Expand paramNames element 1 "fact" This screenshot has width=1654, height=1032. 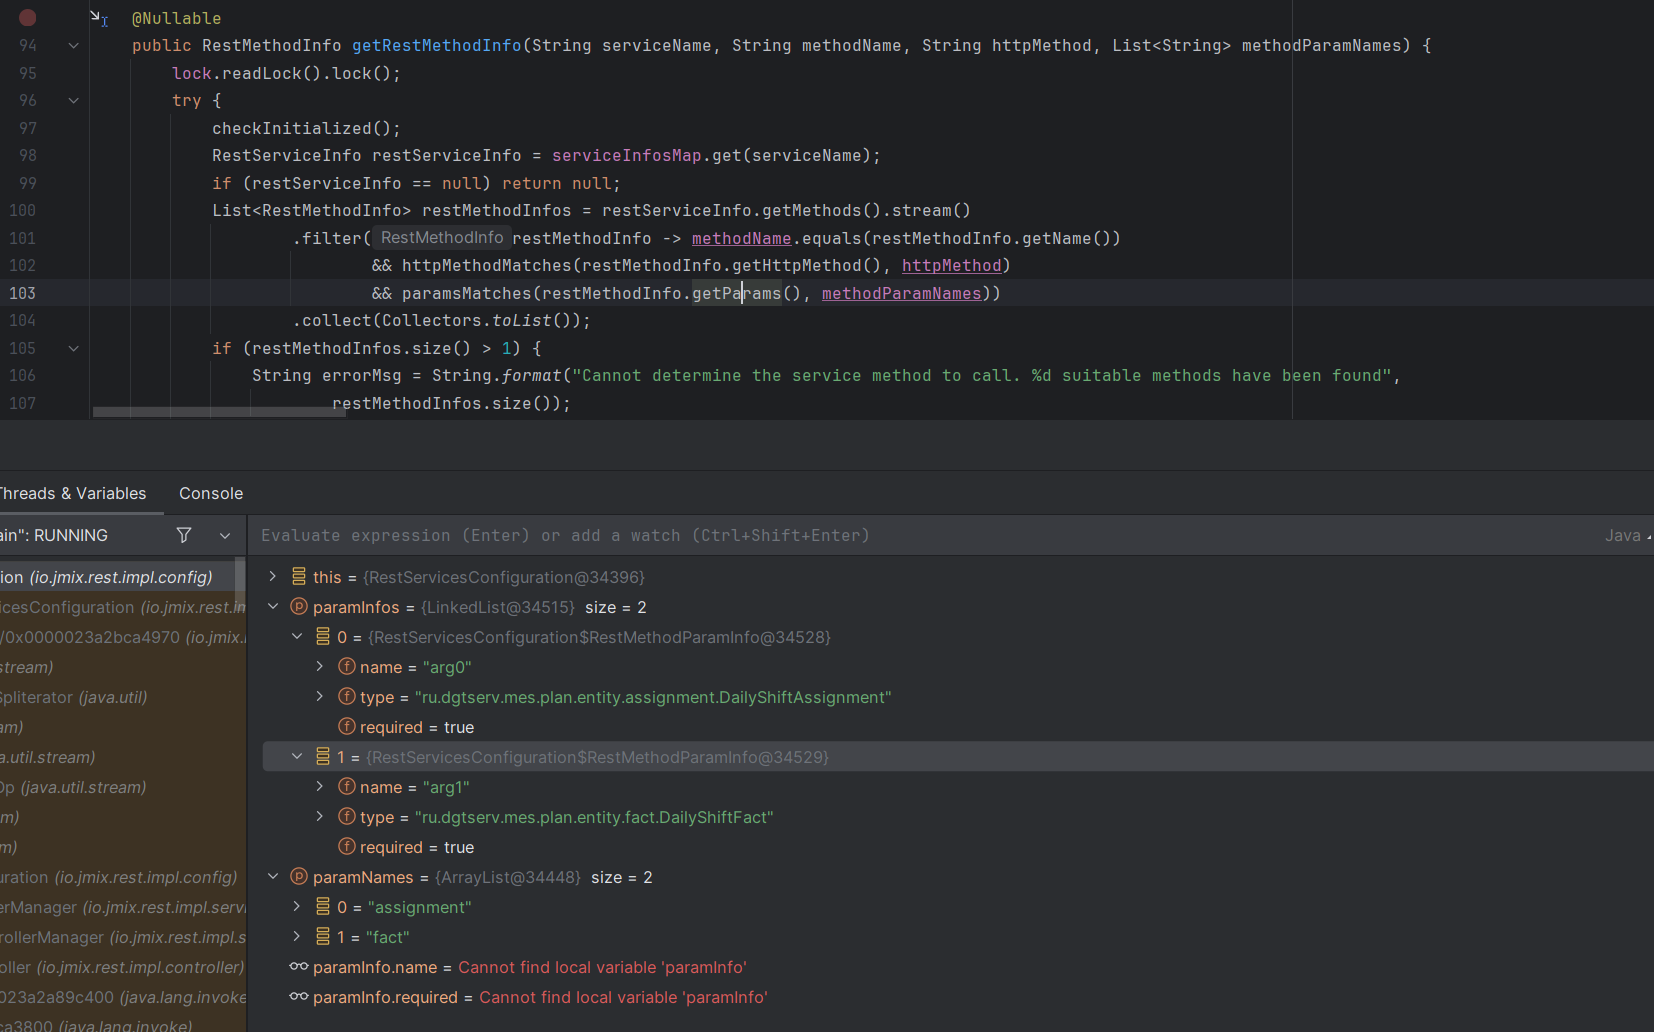pos(297,937)
